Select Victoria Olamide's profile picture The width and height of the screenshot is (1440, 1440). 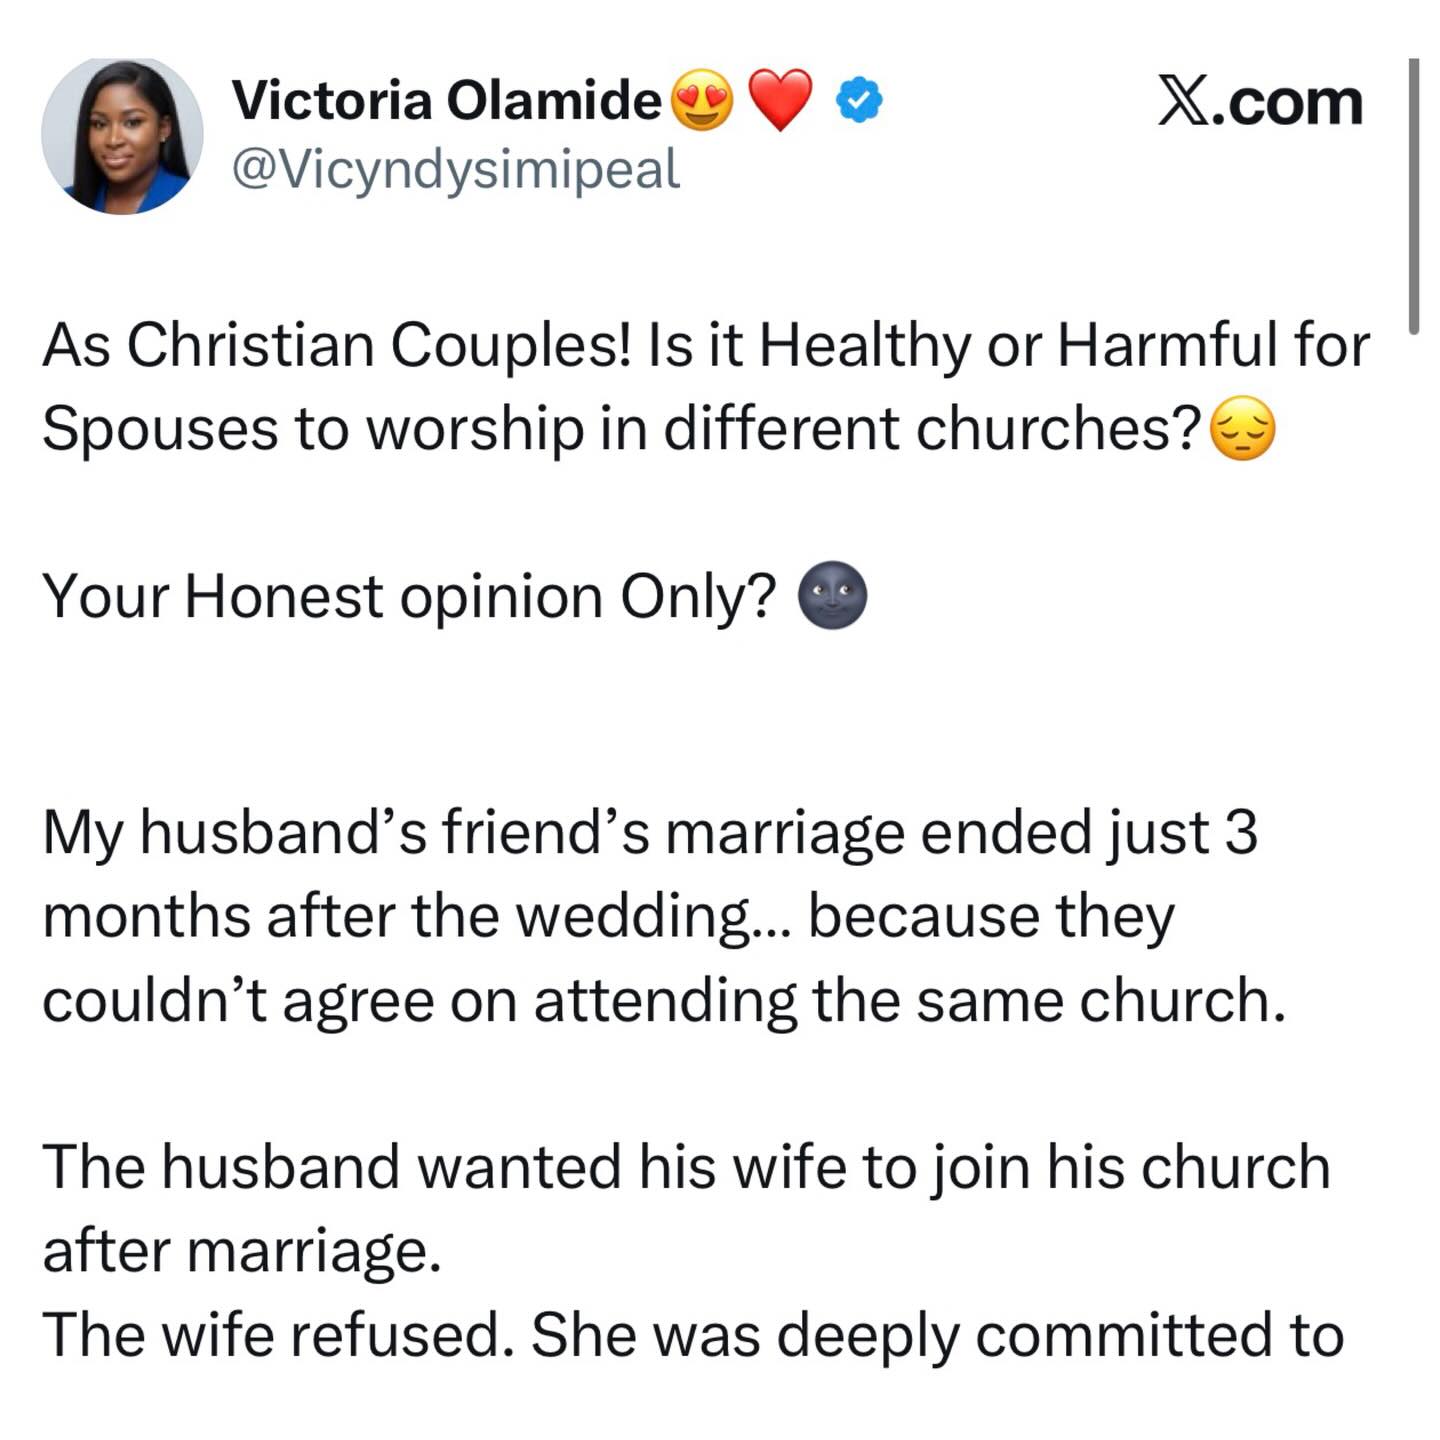point(124,135)
